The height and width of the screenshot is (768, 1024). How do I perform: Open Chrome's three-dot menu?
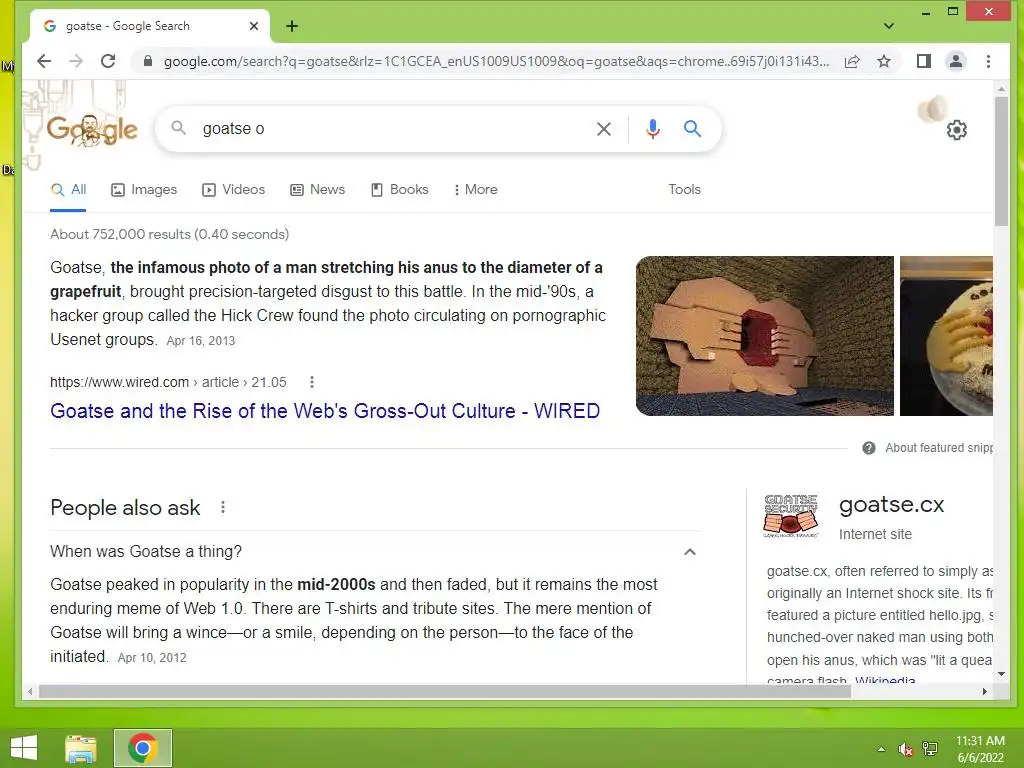point(988,61)
